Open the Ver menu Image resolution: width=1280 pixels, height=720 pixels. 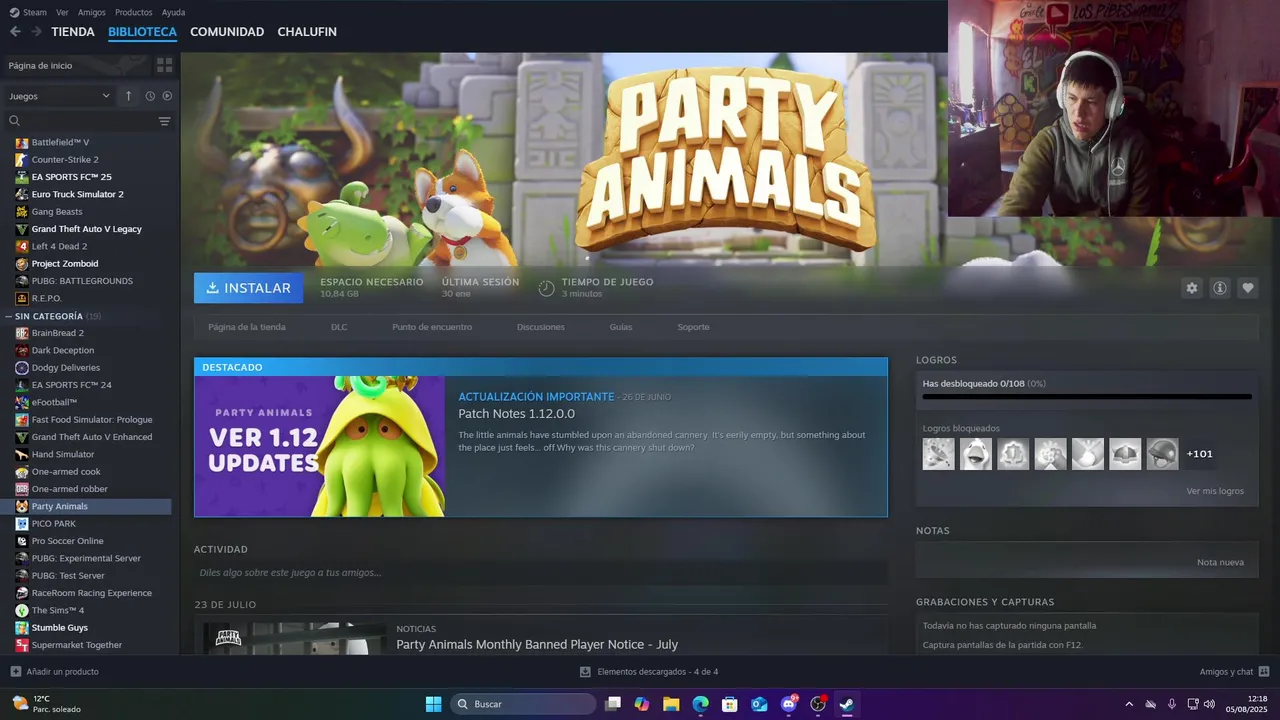click(x=62, y=12)
